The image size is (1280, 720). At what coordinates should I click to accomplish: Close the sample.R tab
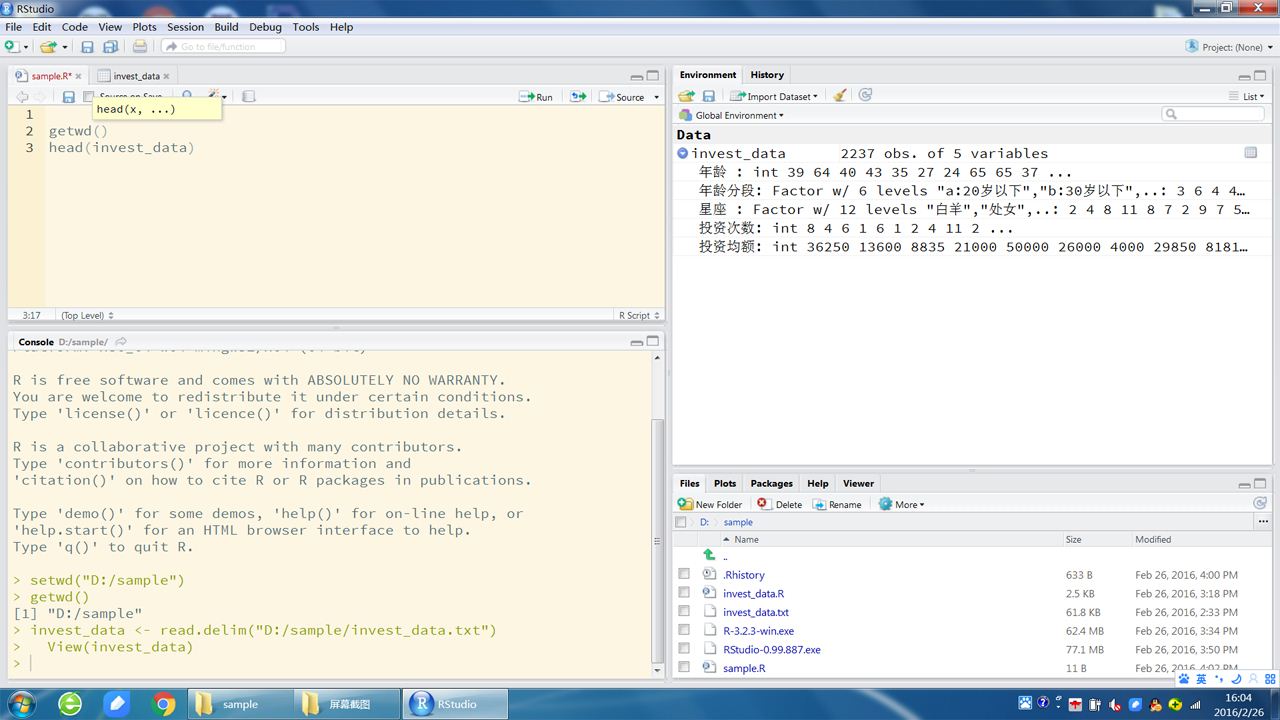pyautogui.click(x=79, y=76)
